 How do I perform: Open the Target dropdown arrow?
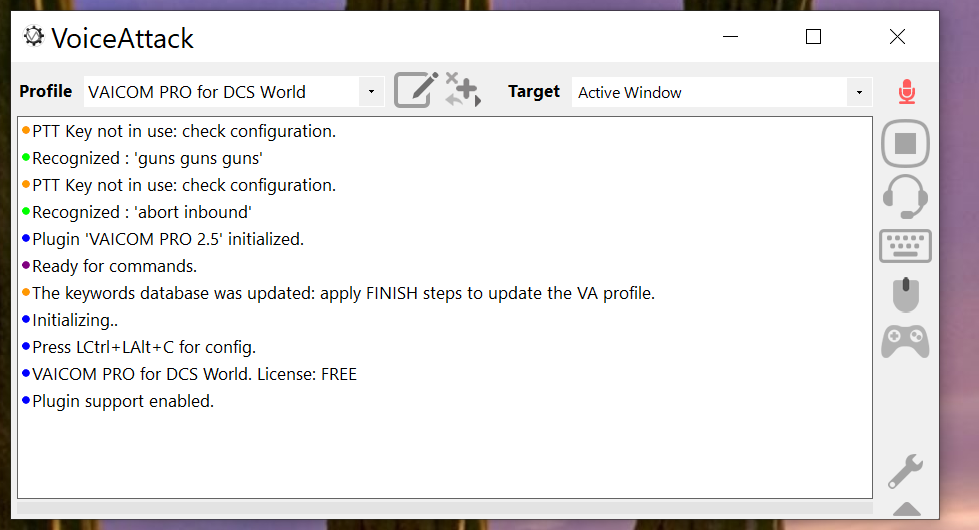(859, 92)
